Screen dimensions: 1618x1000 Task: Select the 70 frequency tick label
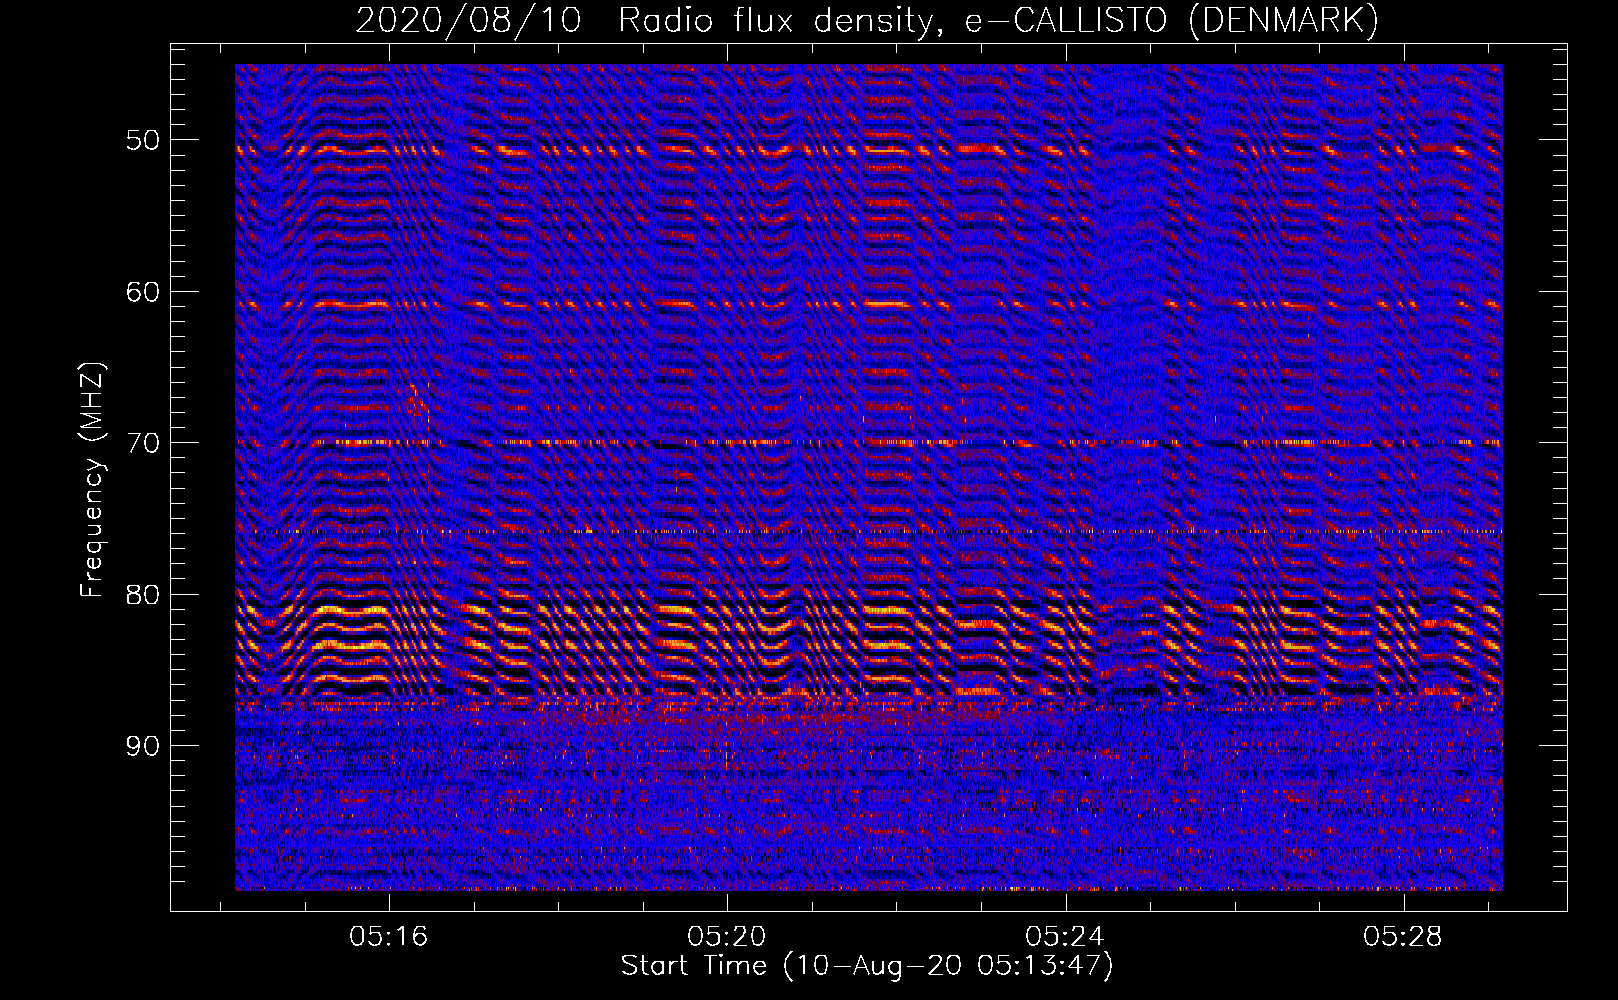pyautogui.click(x=143, y=443)
